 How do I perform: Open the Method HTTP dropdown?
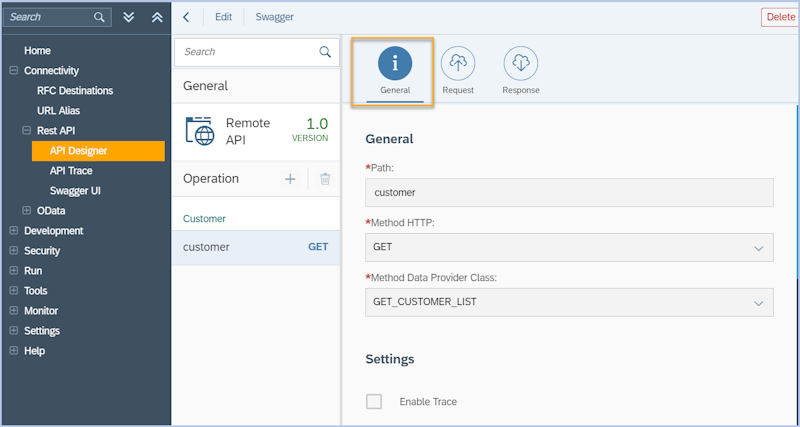(x=758, y=247)
